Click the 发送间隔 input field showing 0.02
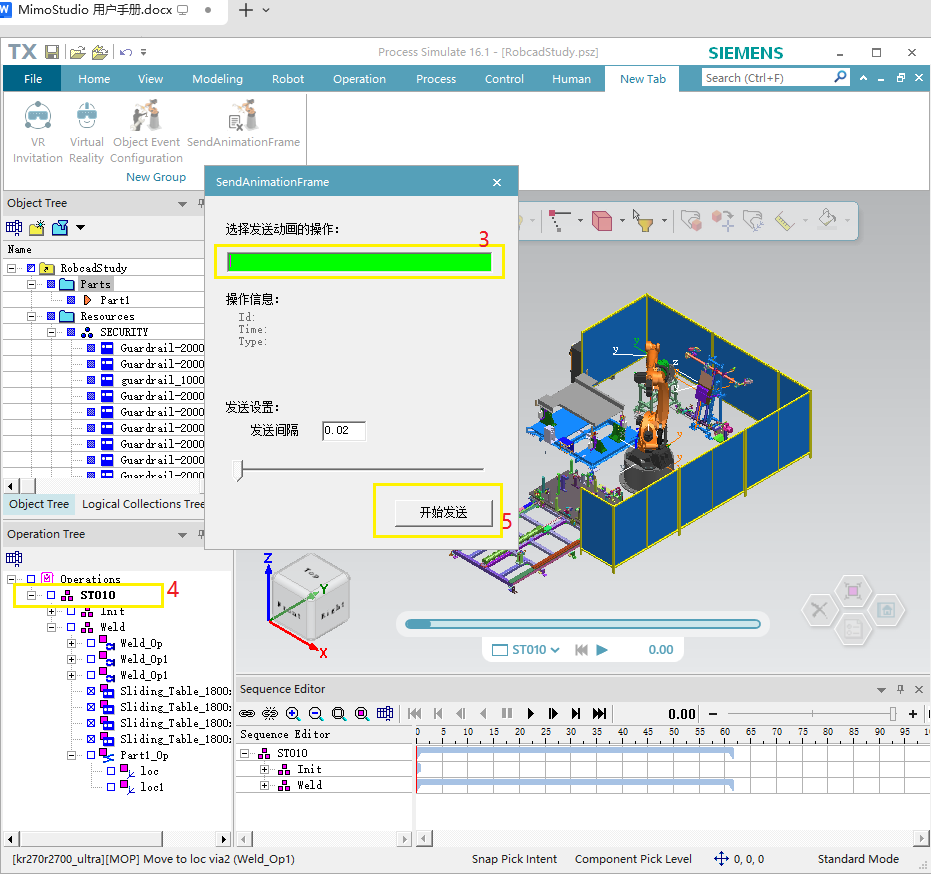This screenshot has width=931, height=874. click(x=343, y=431)
